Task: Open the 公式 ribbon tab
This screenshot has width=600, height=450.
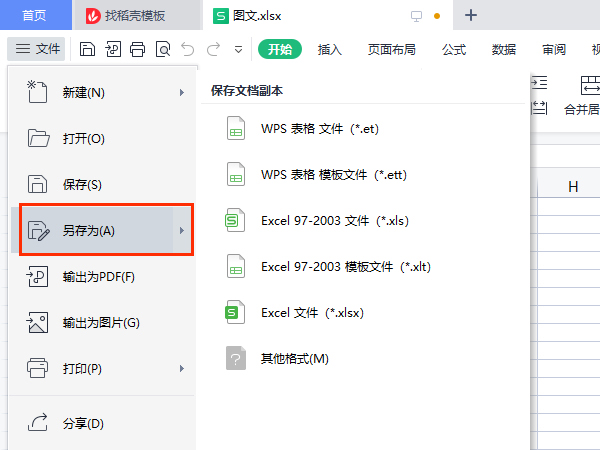Action: coord(454,49)
